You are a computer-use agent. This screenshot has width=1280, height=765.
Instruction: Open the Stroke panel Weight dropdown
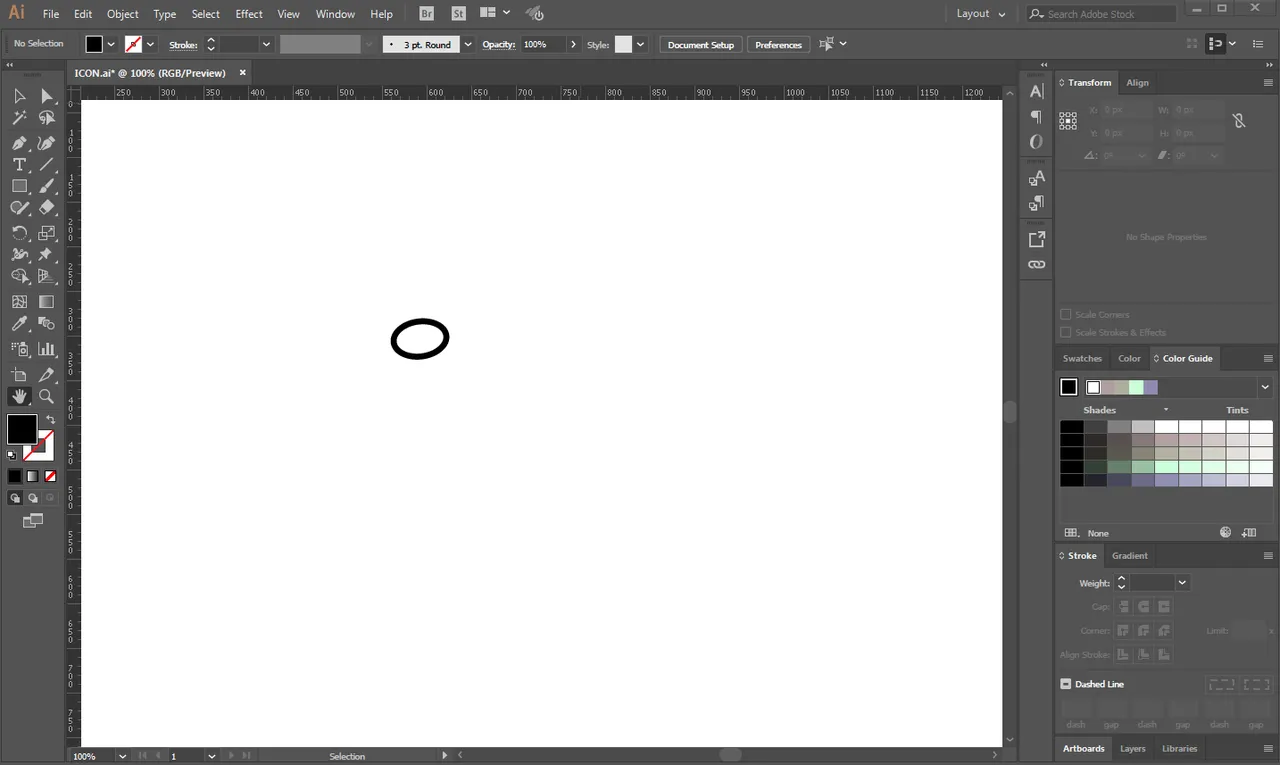1182,583
